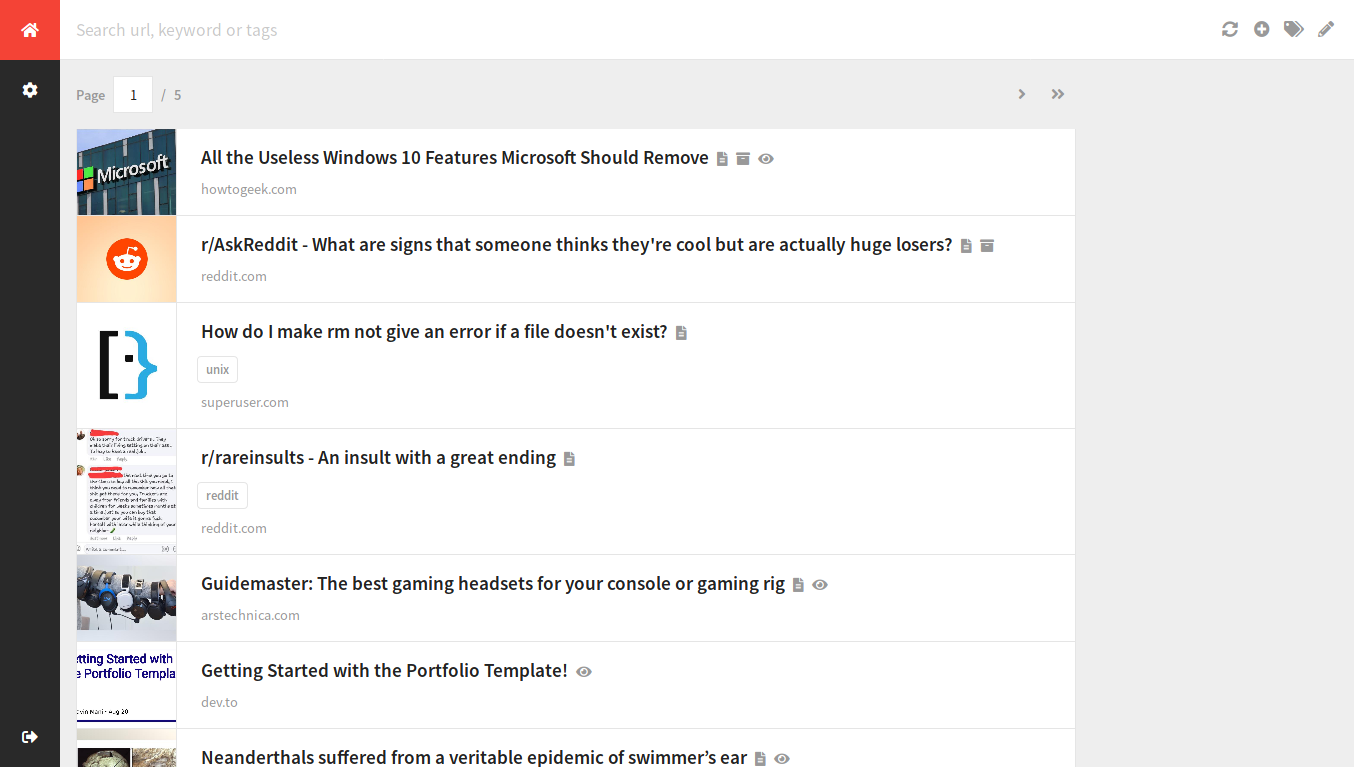This screenshot has height=767, width=1354.
Task: Open content icon for Neanderthals bookmark
Action: 760,759
